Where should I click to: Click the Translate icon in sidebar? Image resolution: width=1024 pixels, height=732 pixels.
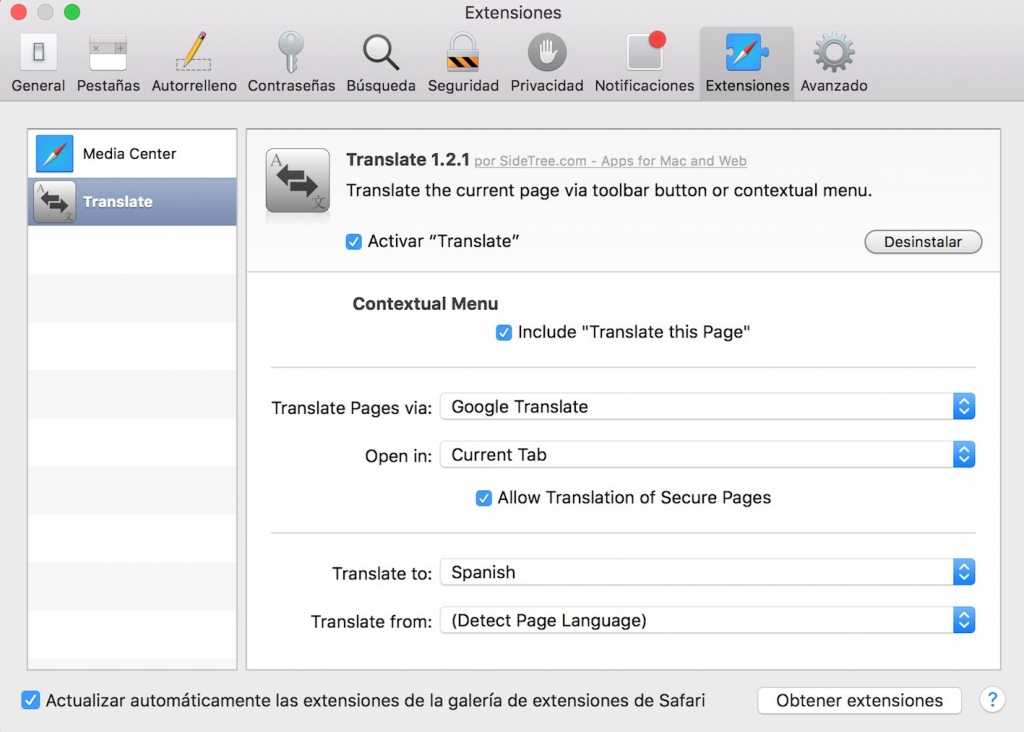coord(54,202)
